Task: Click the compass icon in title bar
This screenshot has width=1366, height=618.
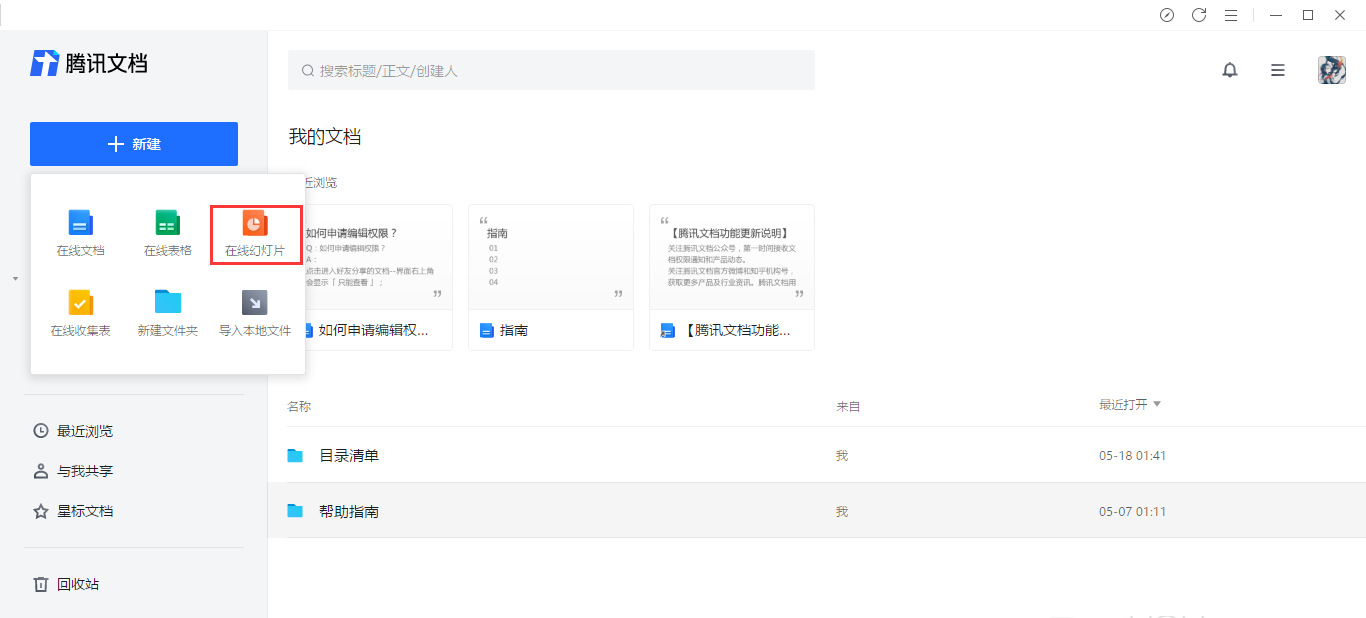Action: point(1167,15)
